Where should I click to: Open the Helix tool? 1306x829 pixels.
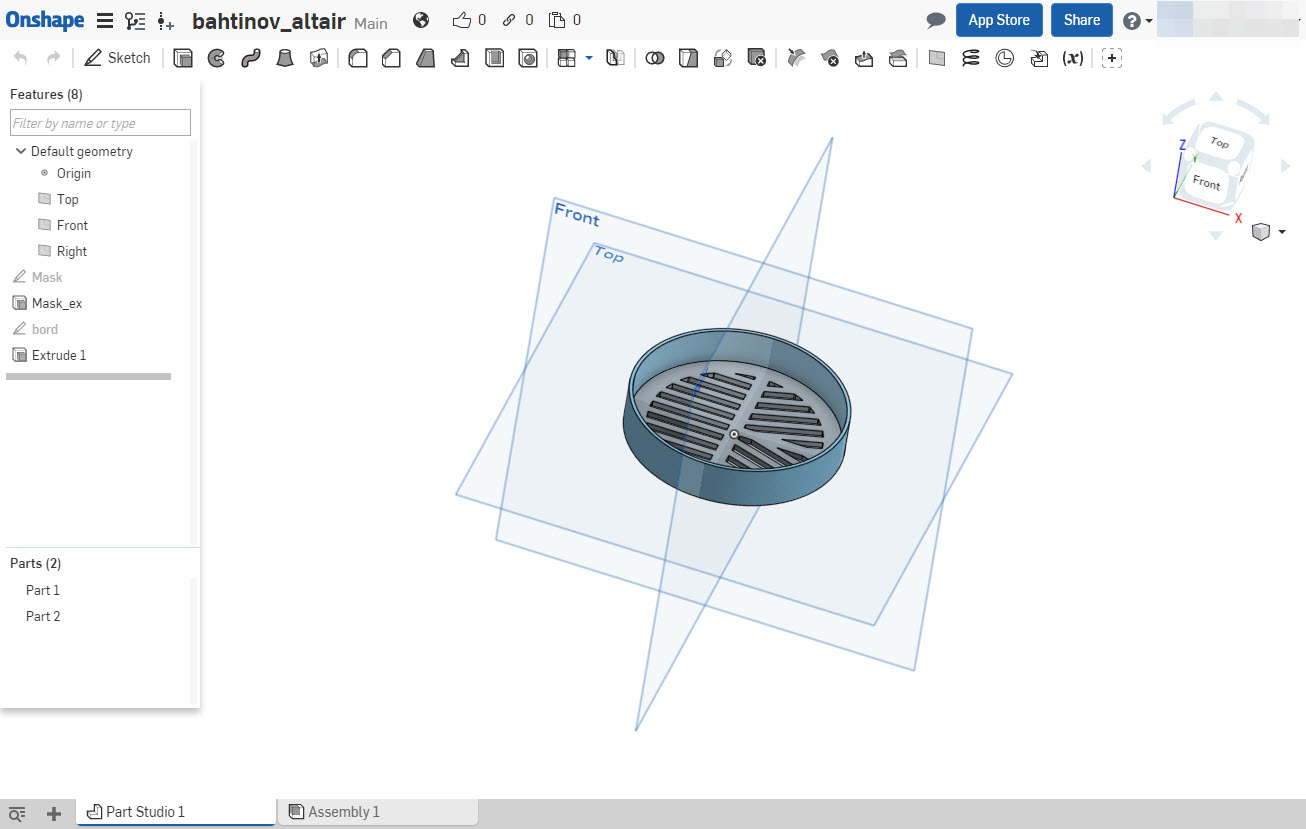point(970,58)
